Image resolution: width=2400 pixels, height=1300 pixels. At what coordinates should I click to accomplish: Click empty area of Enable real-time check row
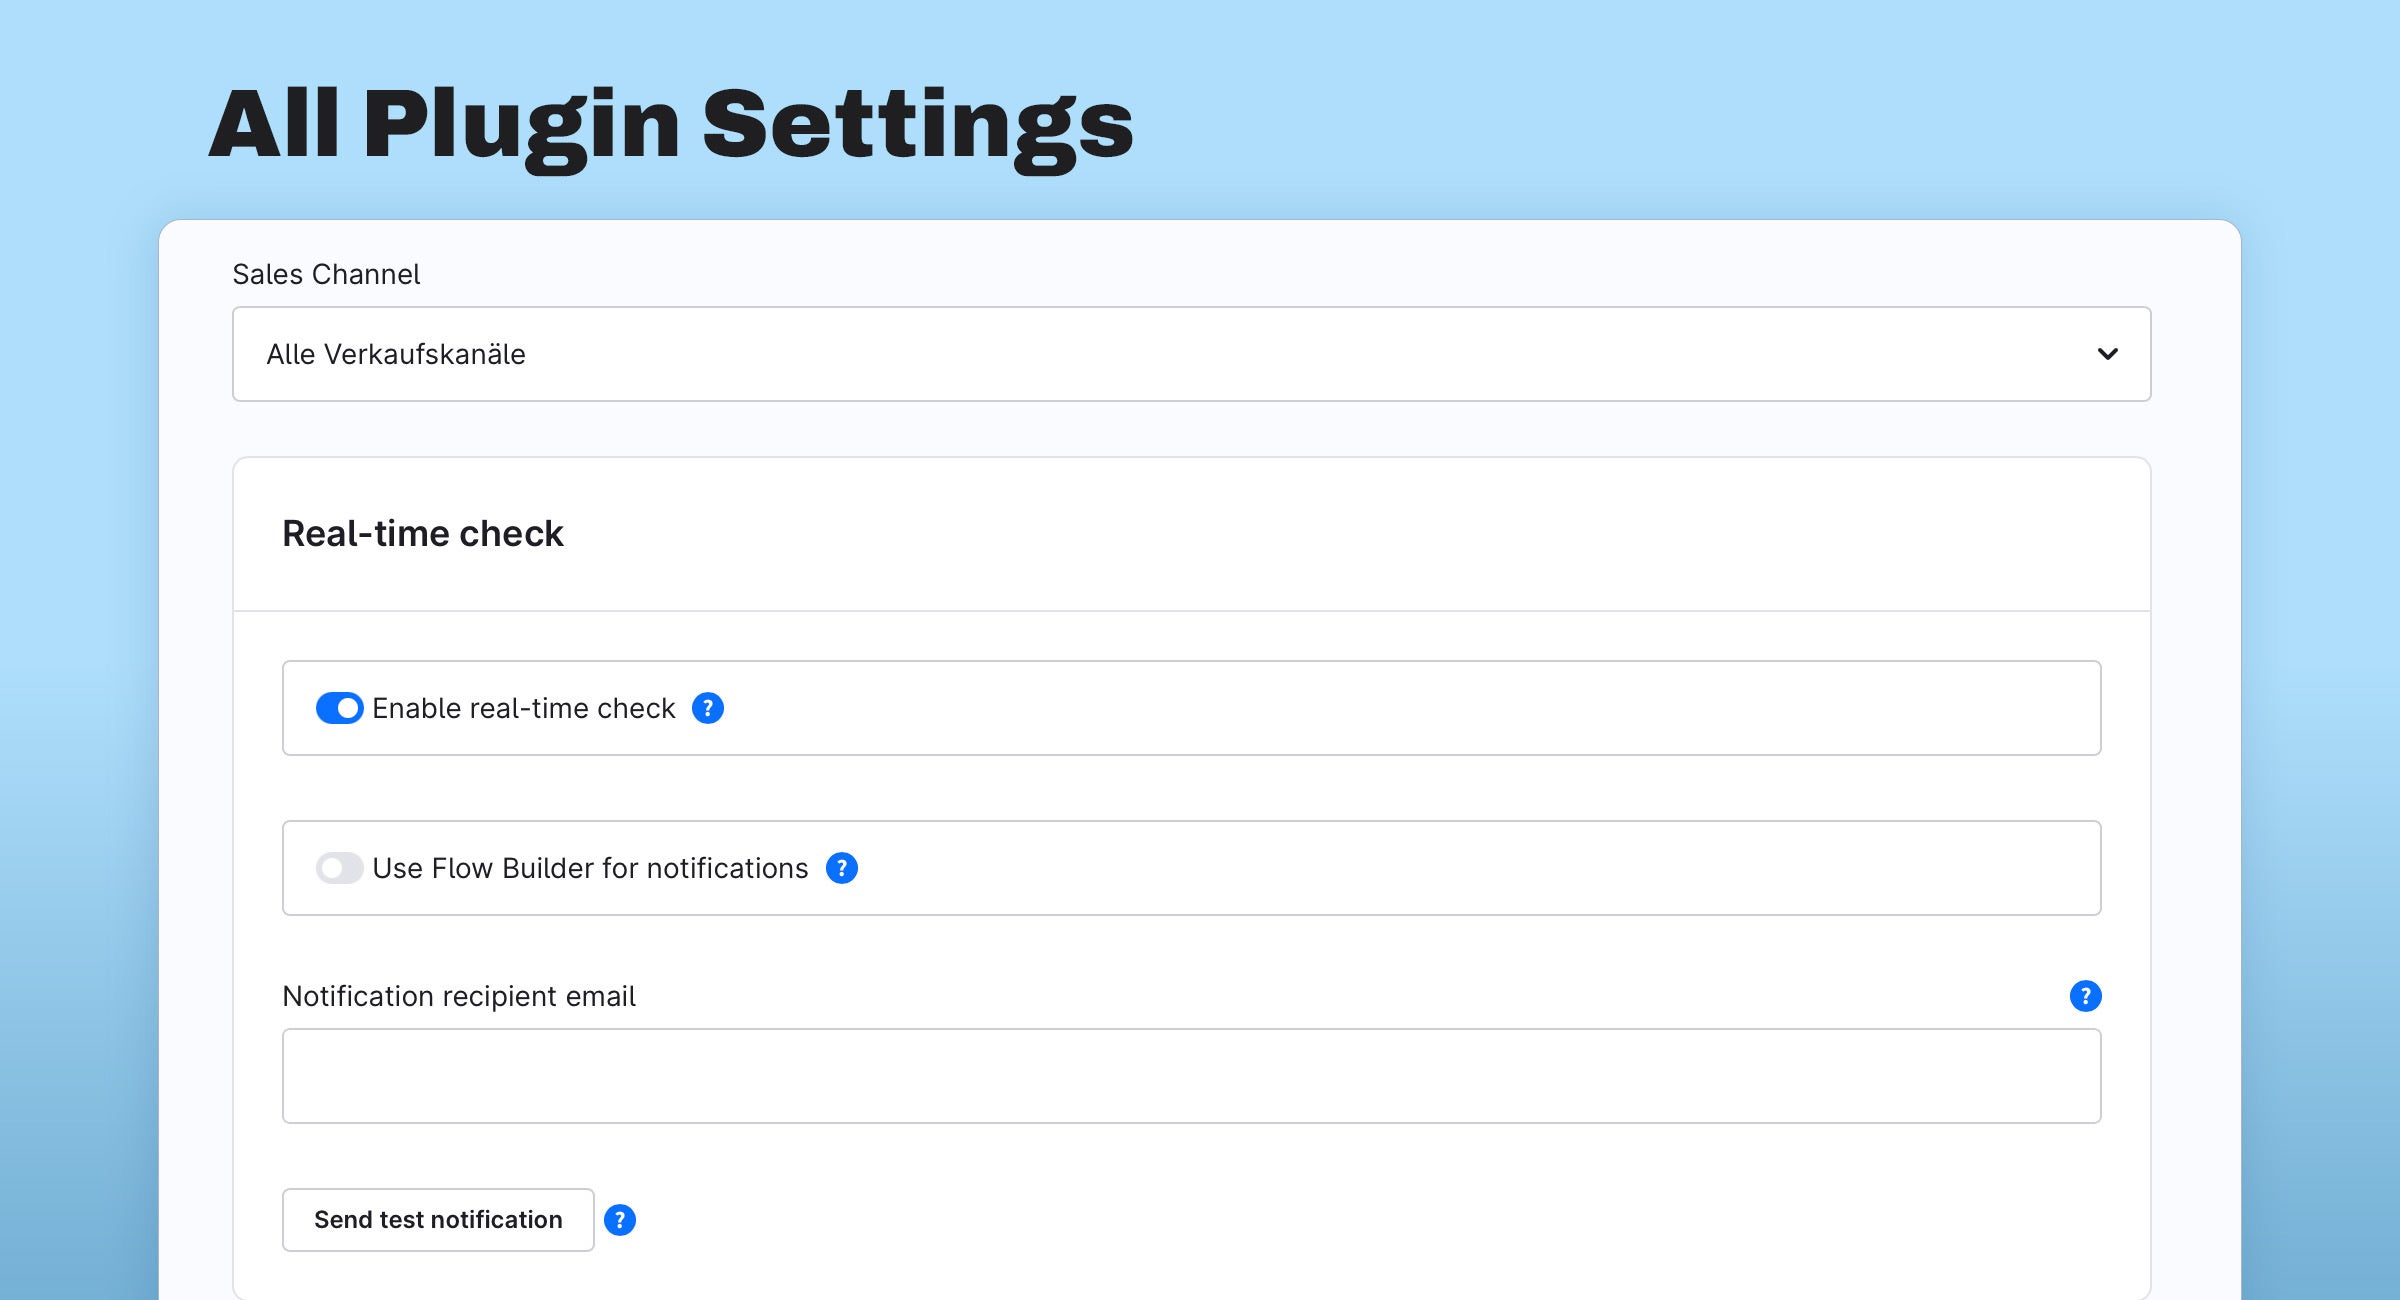coord(1400,708)
